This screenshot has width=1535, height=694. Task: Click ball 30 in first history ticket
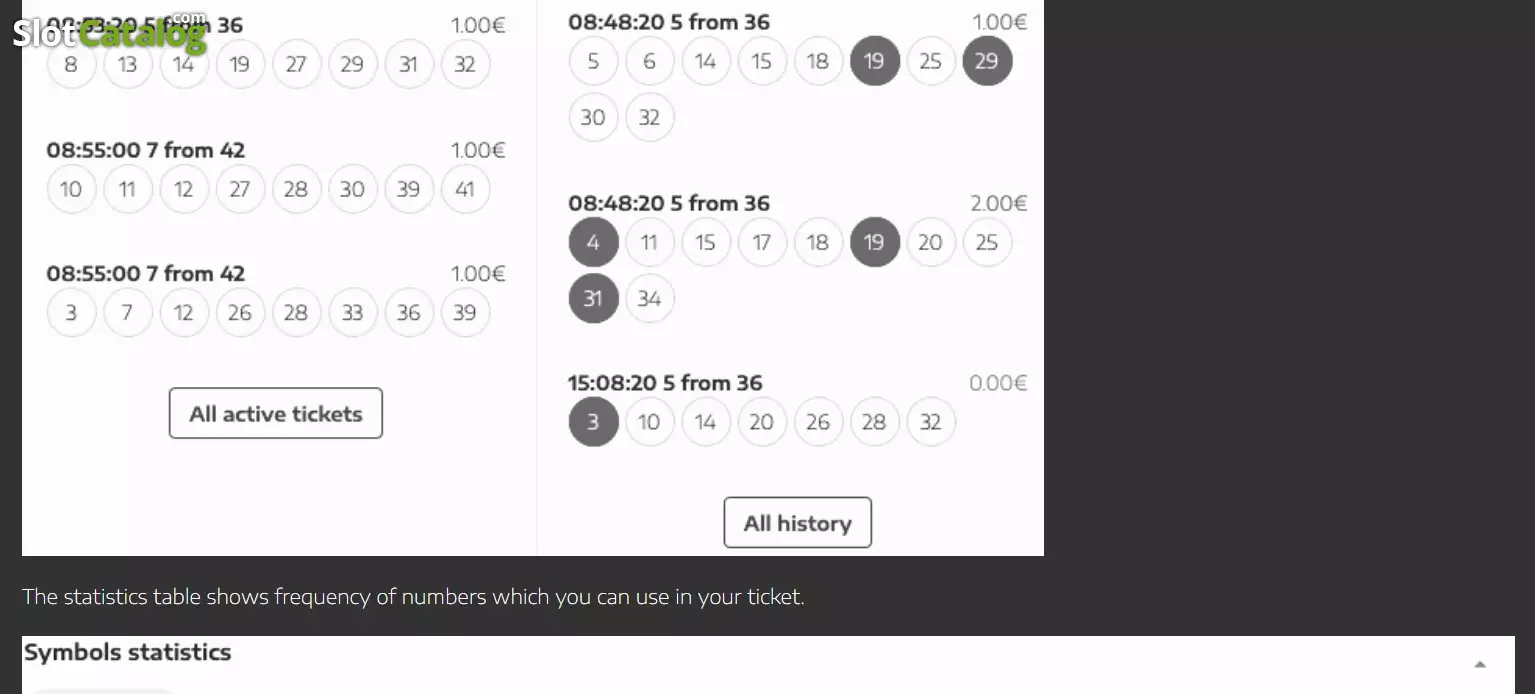pyautogui.click(x=593, y=117)
